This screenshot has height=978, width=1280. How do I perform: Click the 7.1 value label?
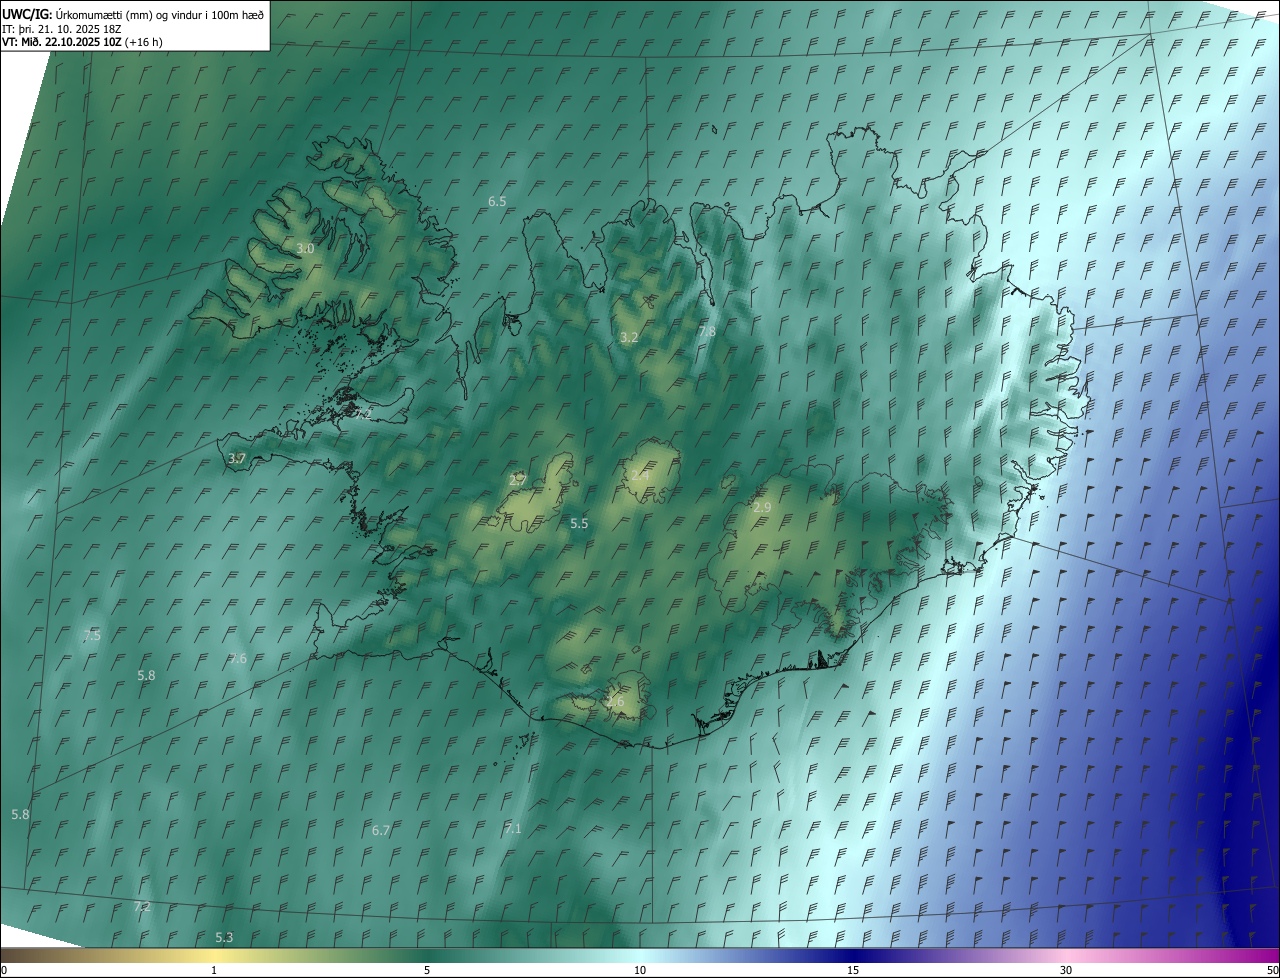tap(513, 828)
